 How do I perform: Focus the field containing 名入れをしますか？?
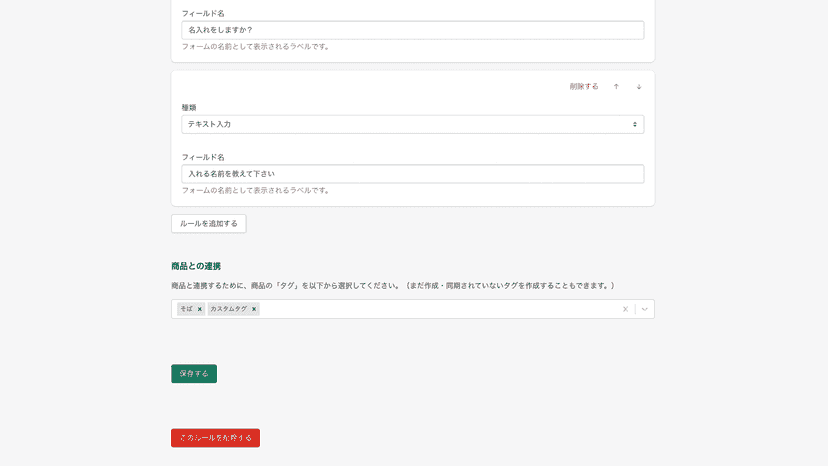click(x=412, y=30)
